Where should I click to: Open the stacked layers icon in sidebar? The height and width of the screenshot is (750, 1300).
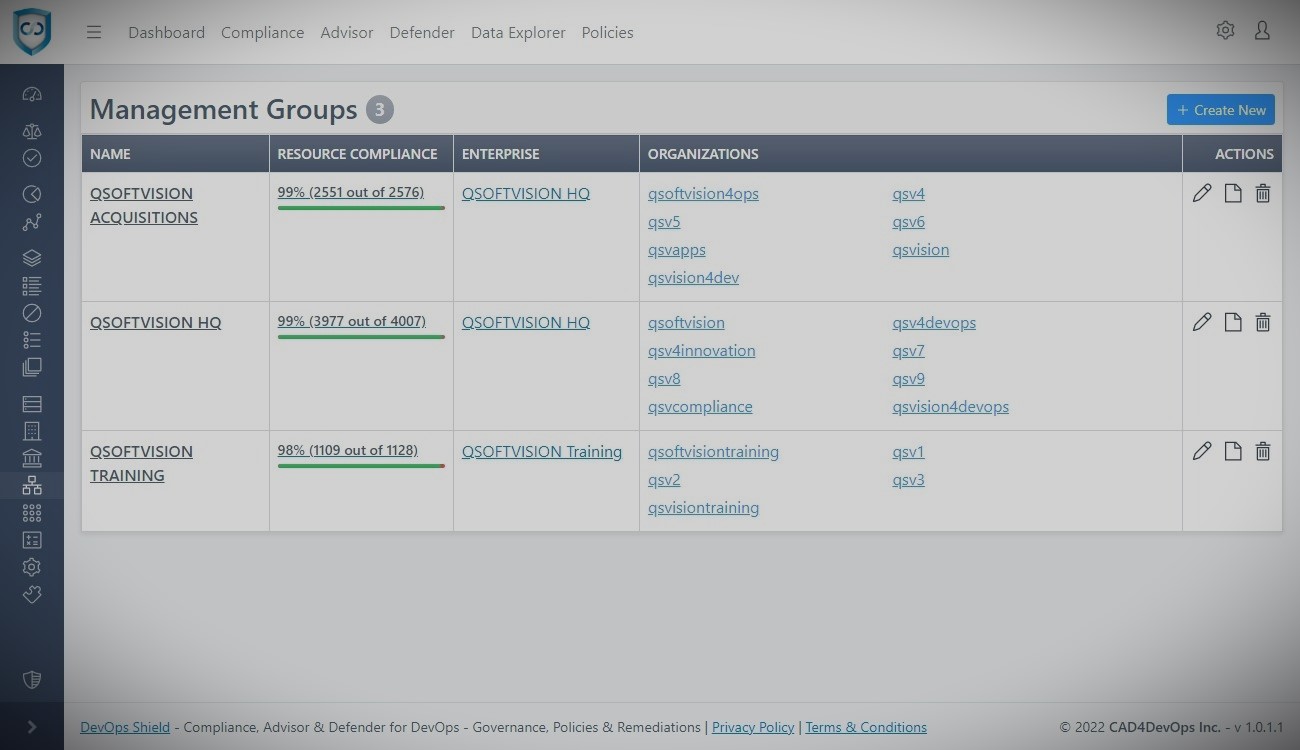(x=32, y=258)
